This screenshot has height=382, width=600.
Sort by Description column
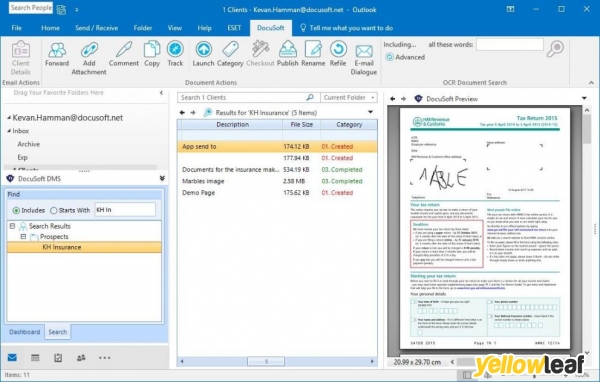point(232,124)
